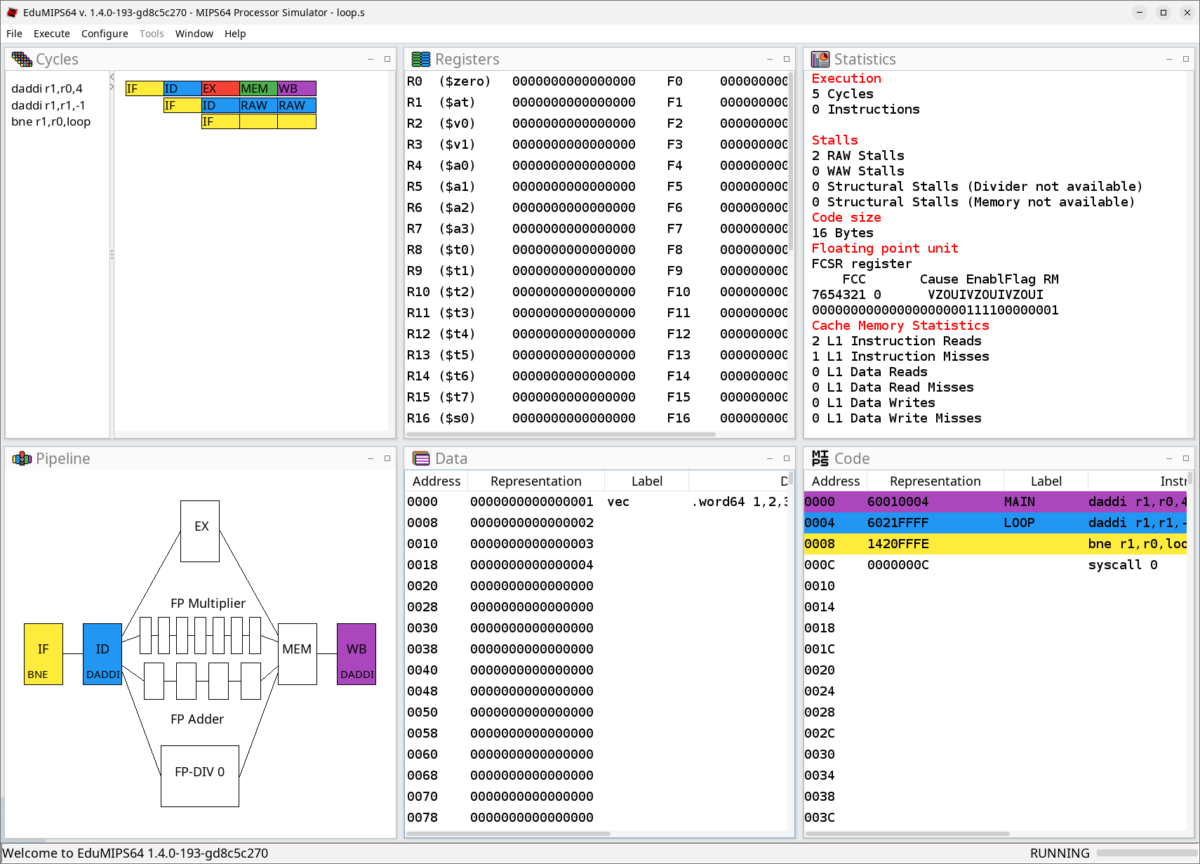
Task: Click the MIPS icon of the Code panel
Action: point(820,459)
